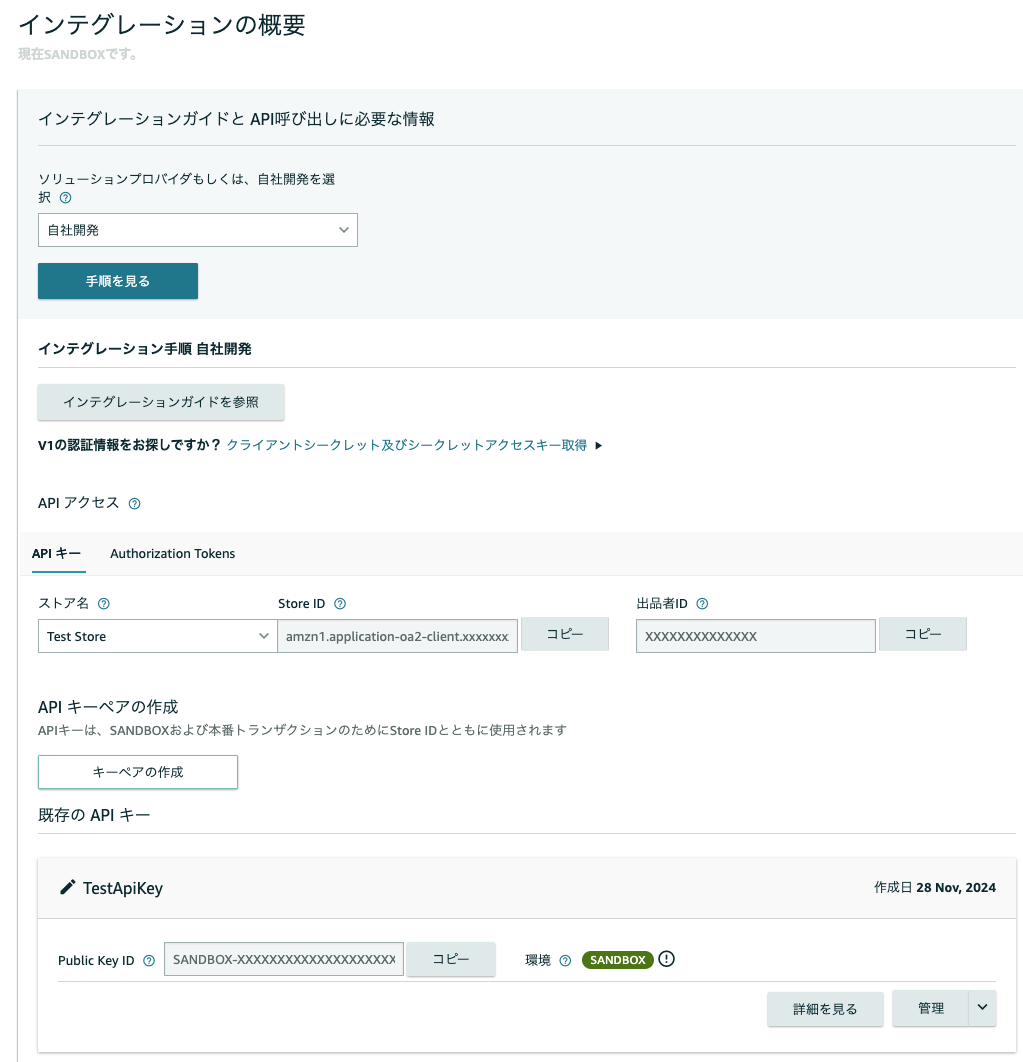Screen dimensions: 1023x1062
Task: Click help icon next to 出品者ID
Action: [703, 603]
